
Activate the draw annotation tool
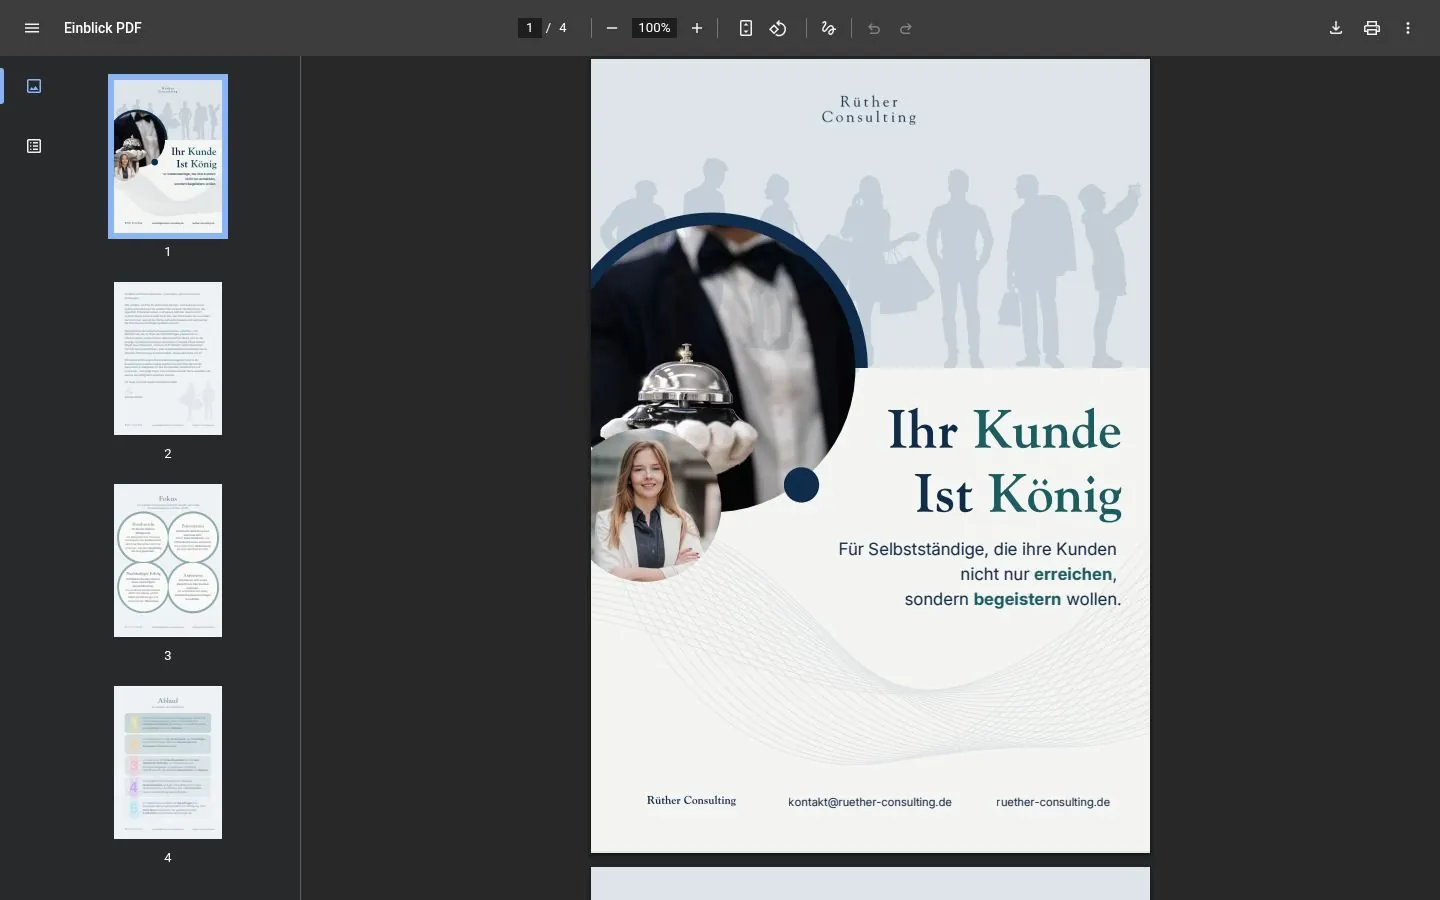828,28
